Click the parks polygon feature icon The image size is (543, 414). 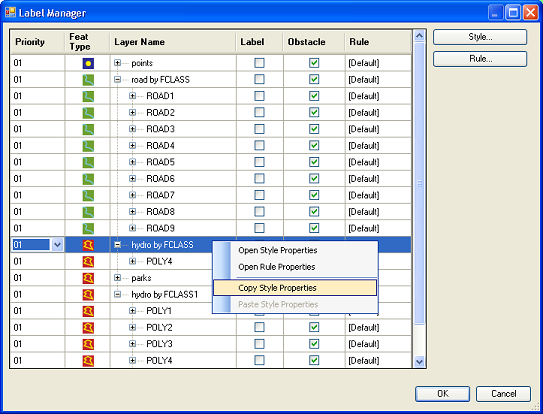point(88,278)
